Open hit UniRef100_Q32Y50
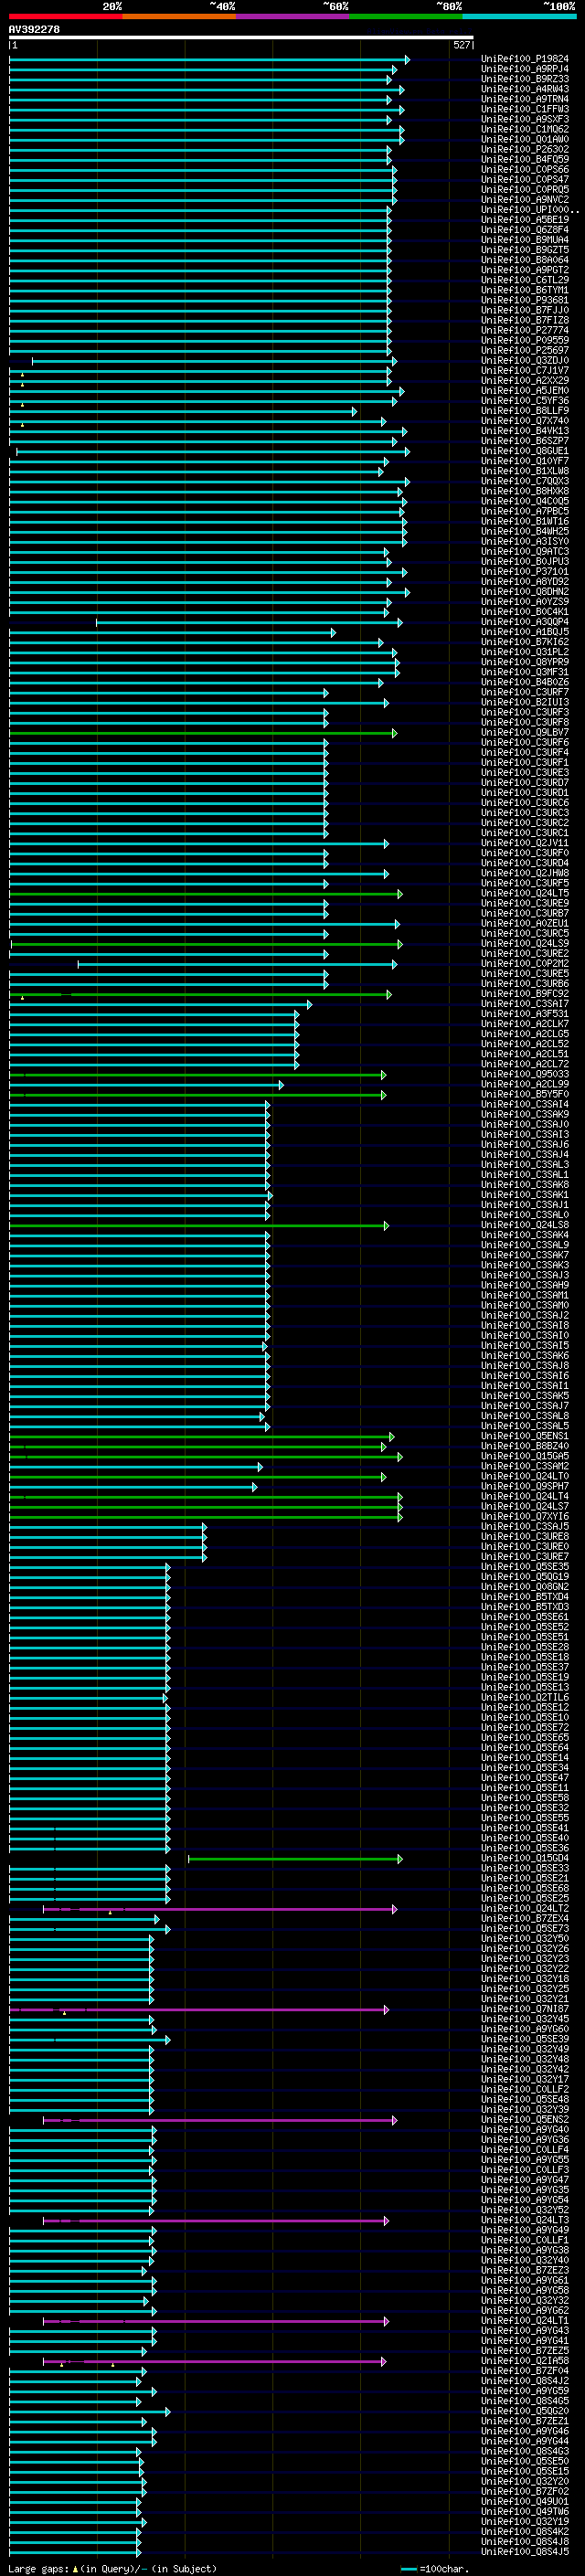585x2576 pixels. tap(524, 1937)
